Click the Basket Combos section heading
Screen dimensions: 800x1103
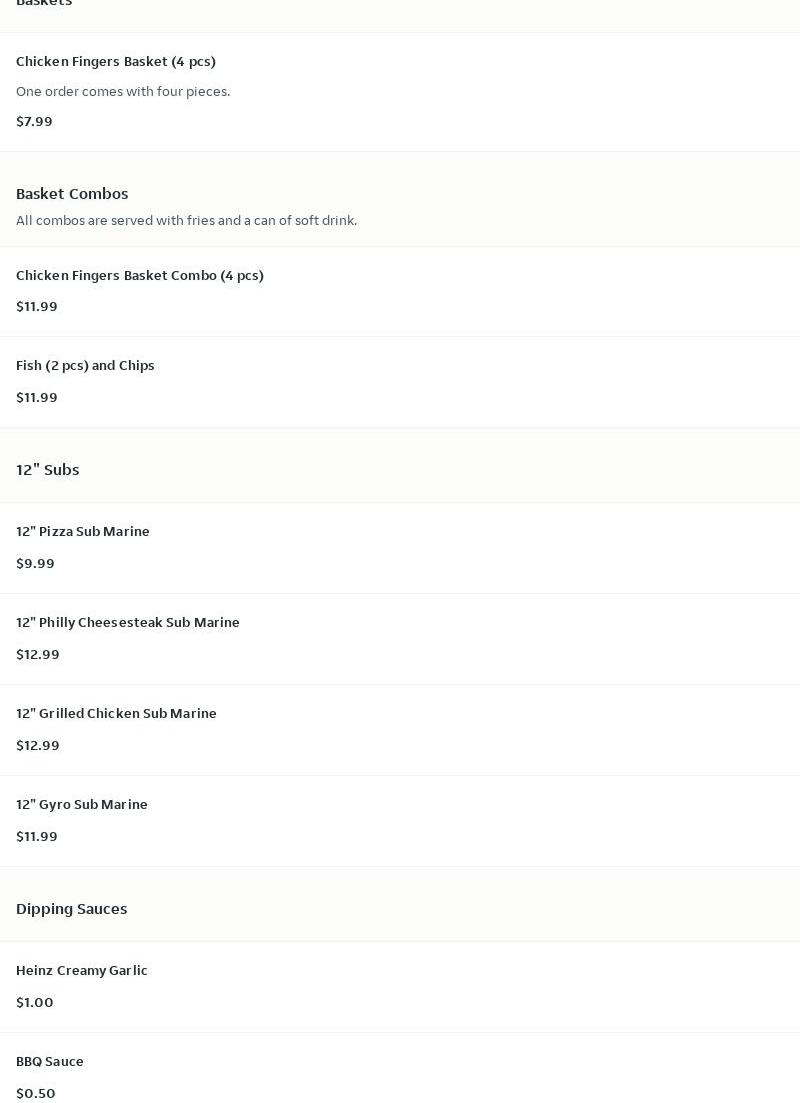point(72,193)
